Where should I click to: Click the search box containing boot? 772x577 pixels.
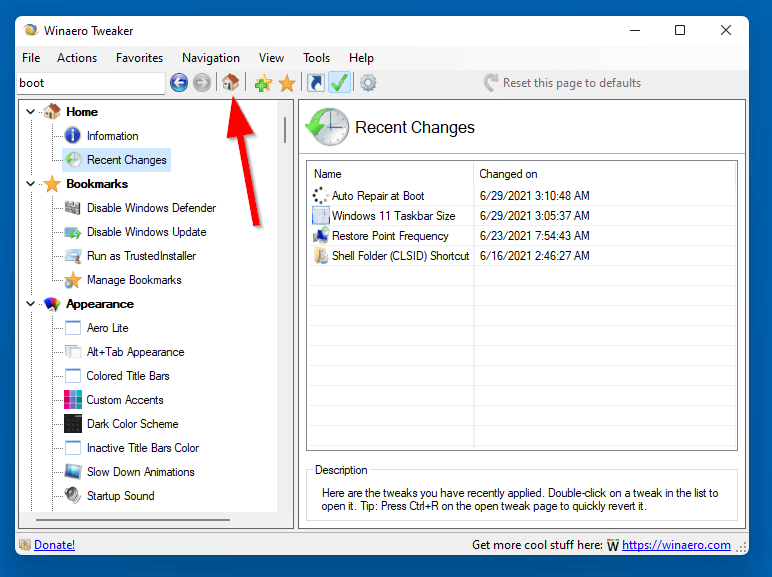coord(91,83)
